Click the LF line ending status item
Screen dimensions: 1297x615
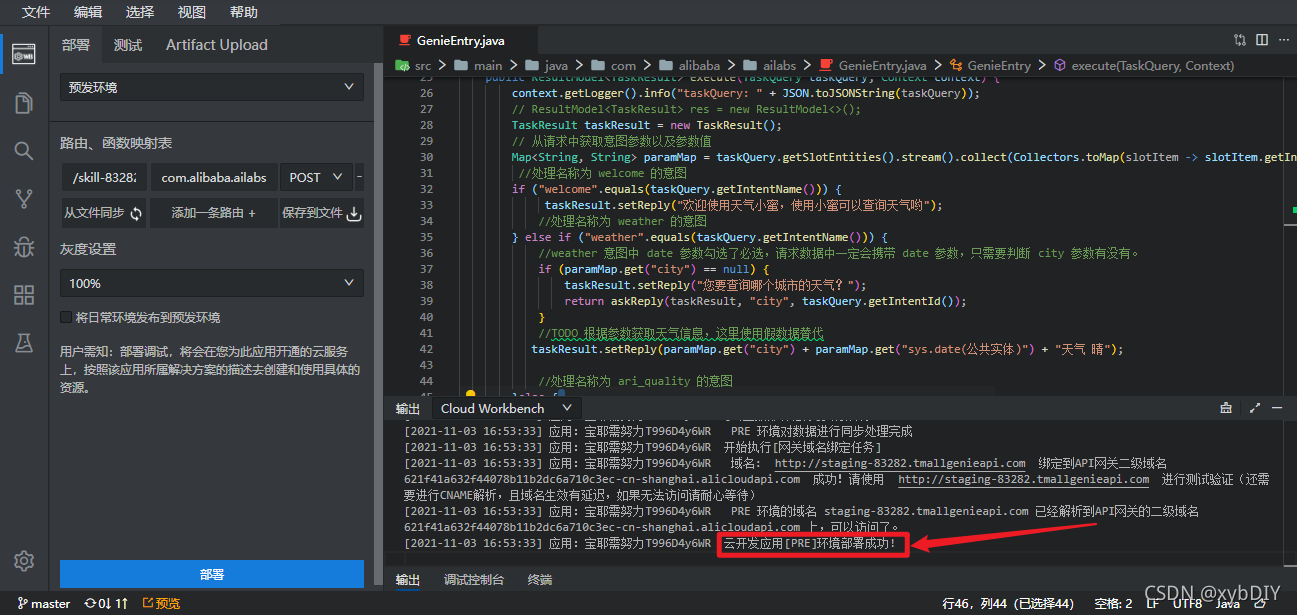1153,603
